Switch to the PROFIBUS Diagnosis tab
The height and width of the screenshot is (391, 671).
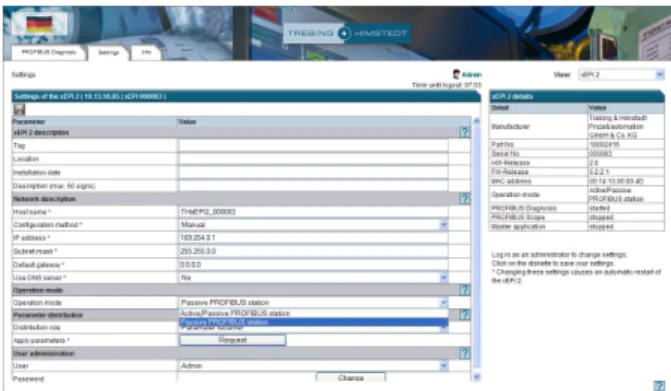click(x=49, y=52)
